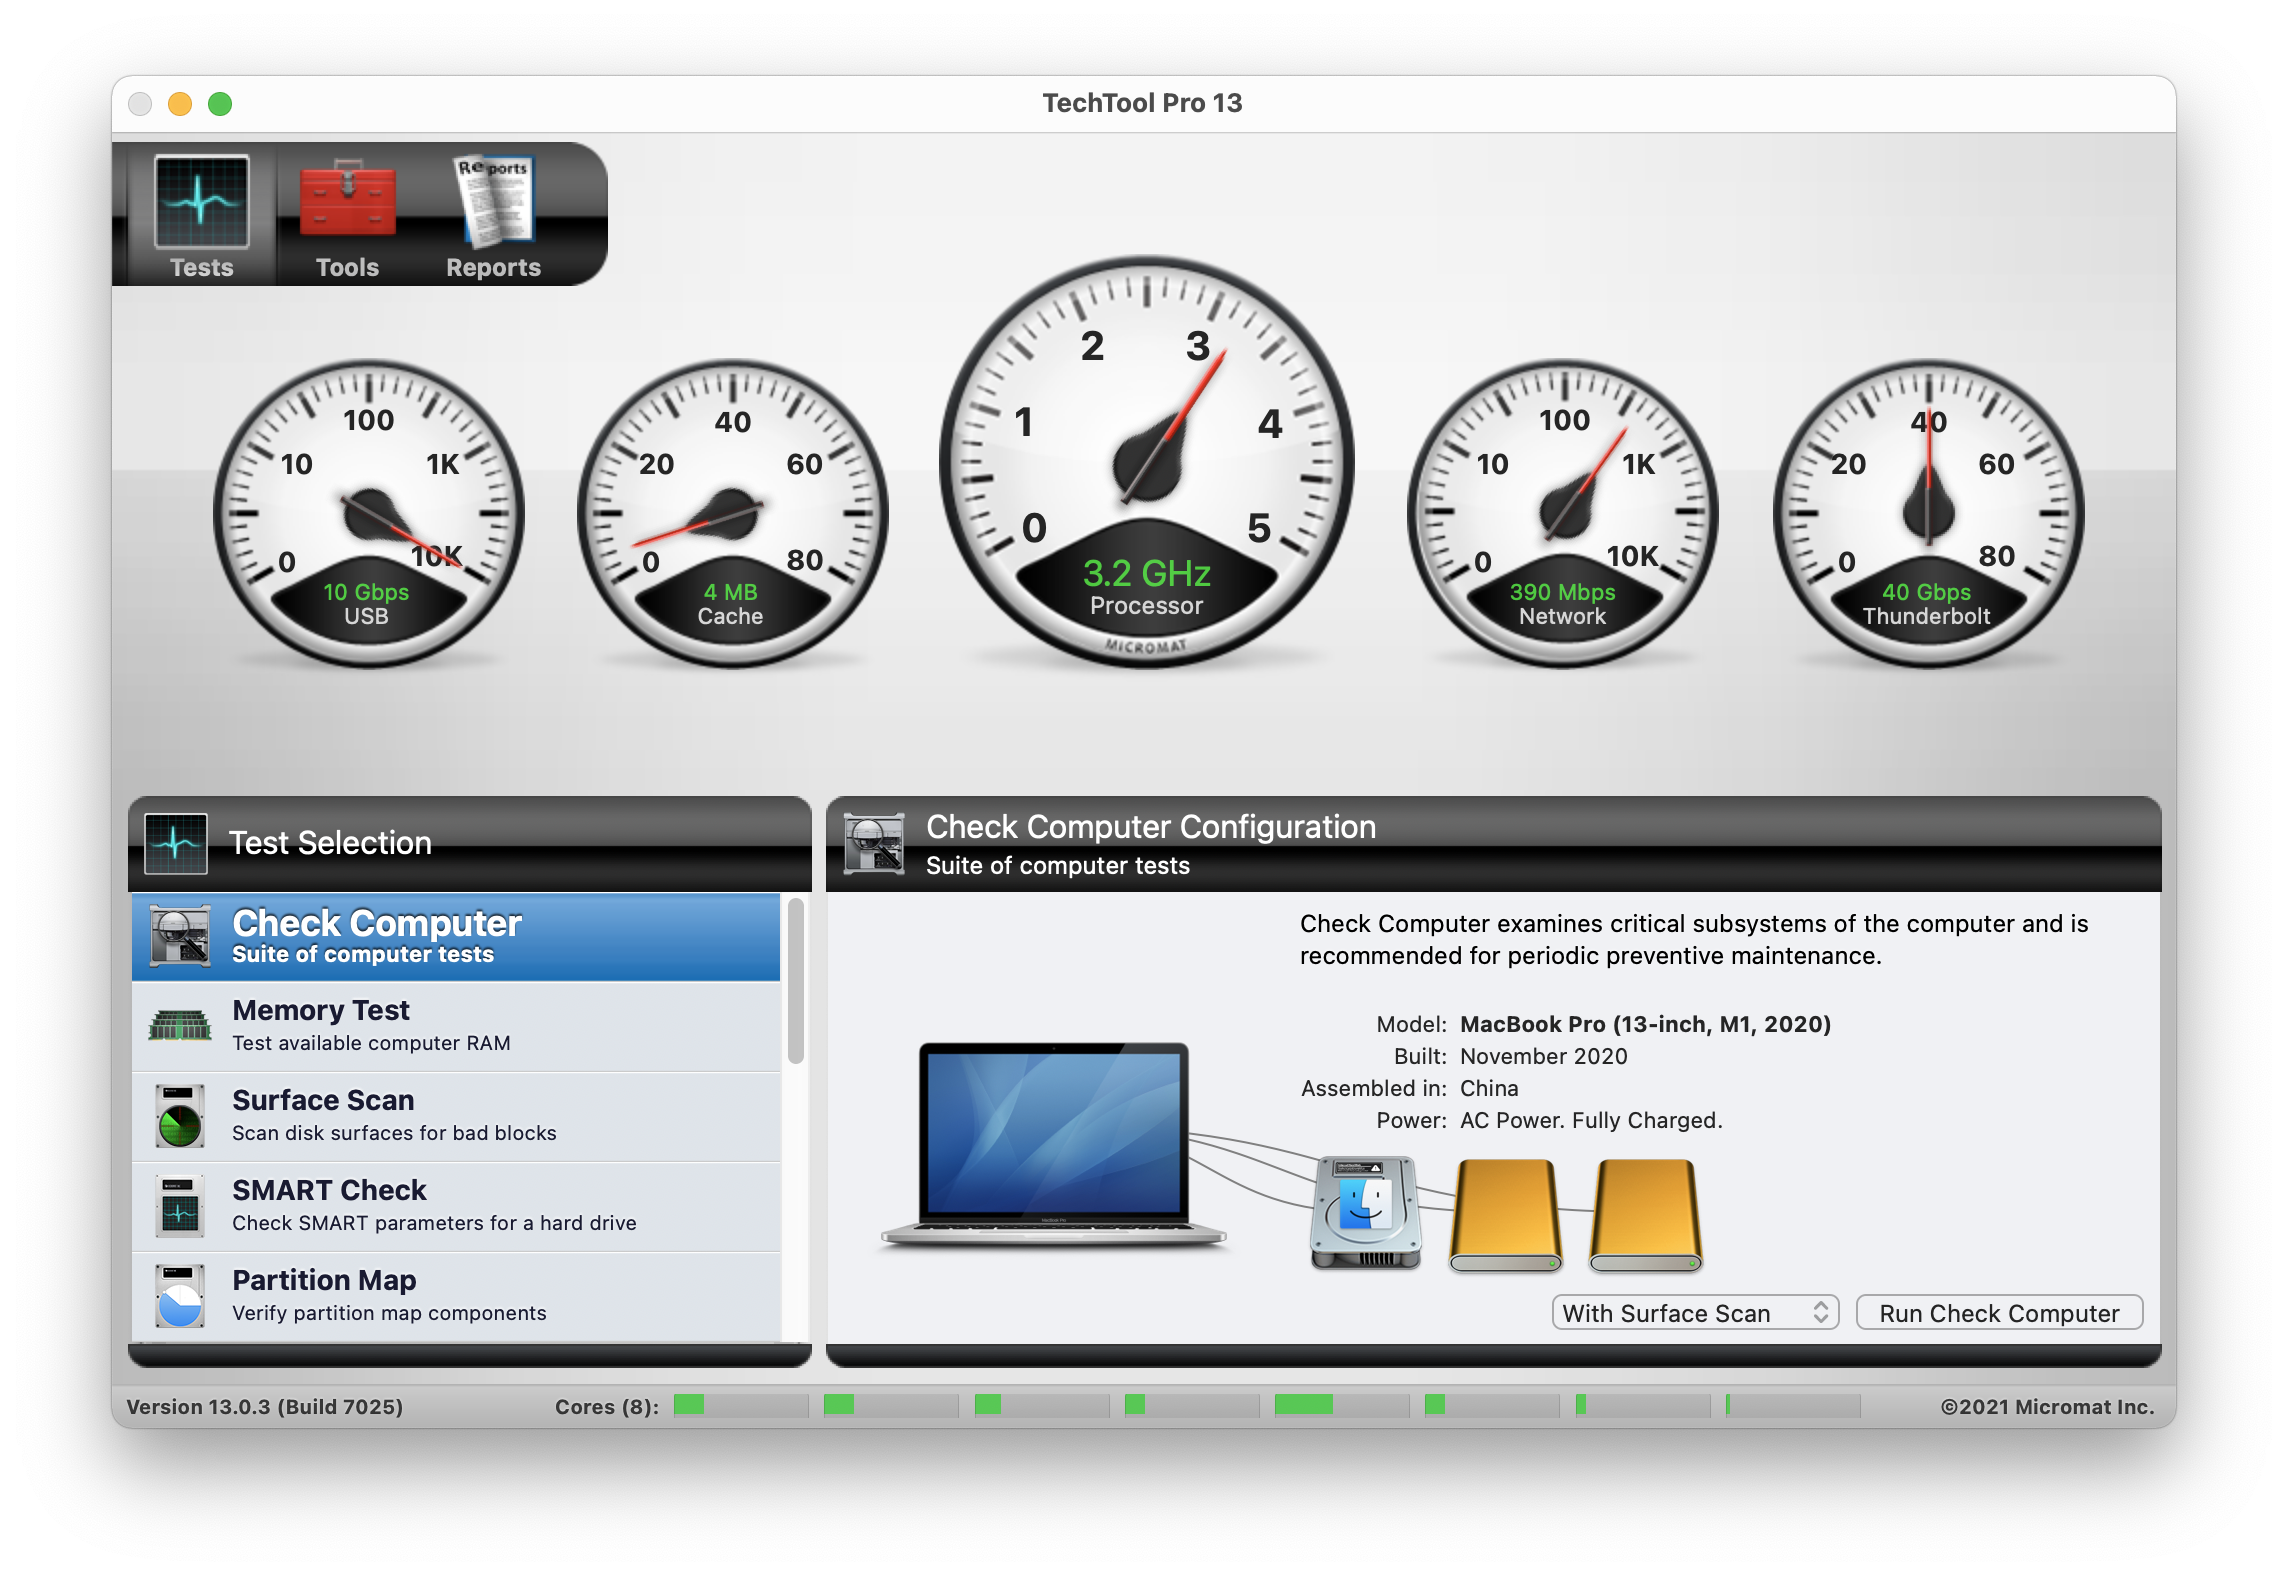Select the second orange external drive
2288x1576 pixels.
click(x=1646, y=1215)
